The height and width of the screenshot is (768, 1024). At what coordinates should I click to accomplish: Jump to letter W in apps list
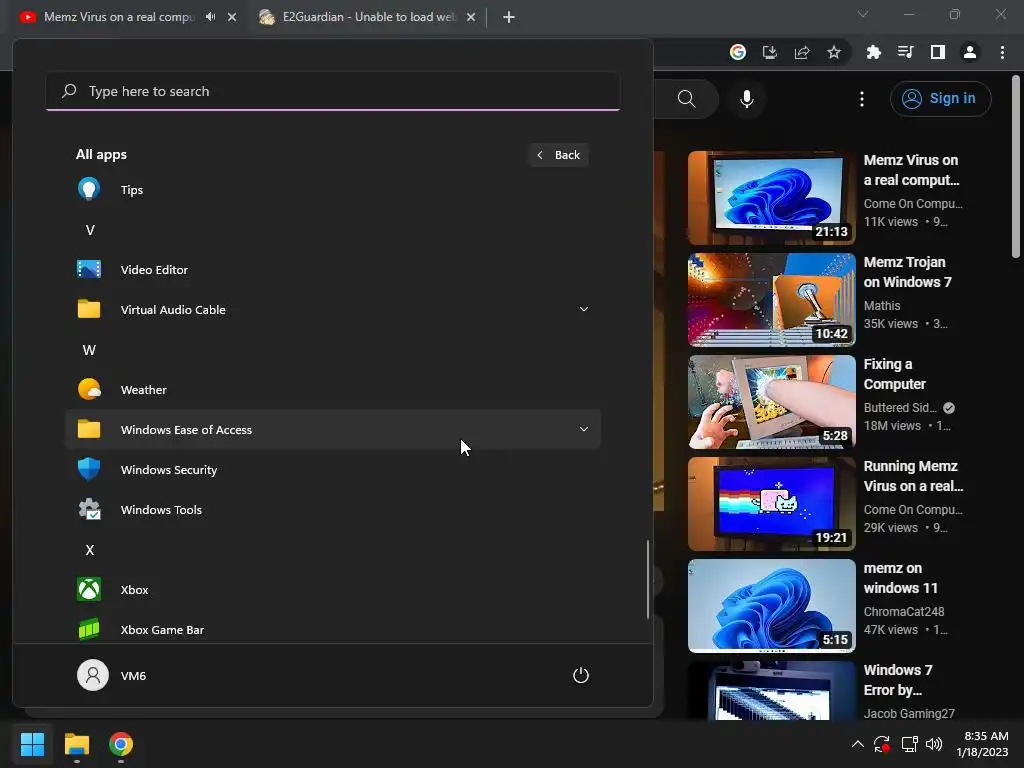[89, 350]
